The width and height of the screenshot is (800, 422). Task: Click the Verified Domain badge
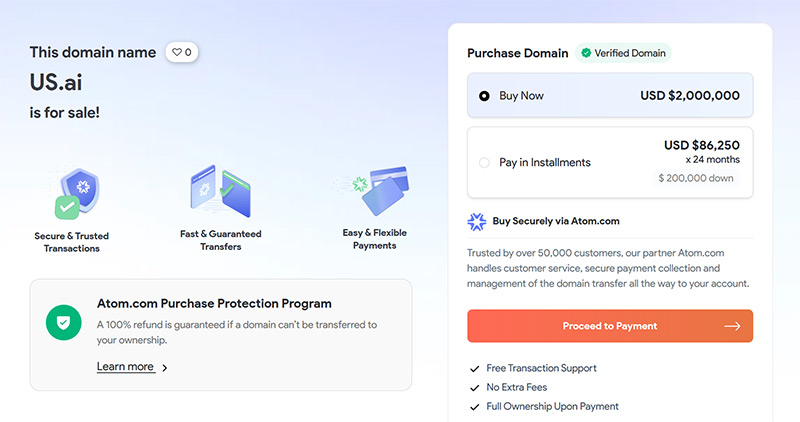622,53
